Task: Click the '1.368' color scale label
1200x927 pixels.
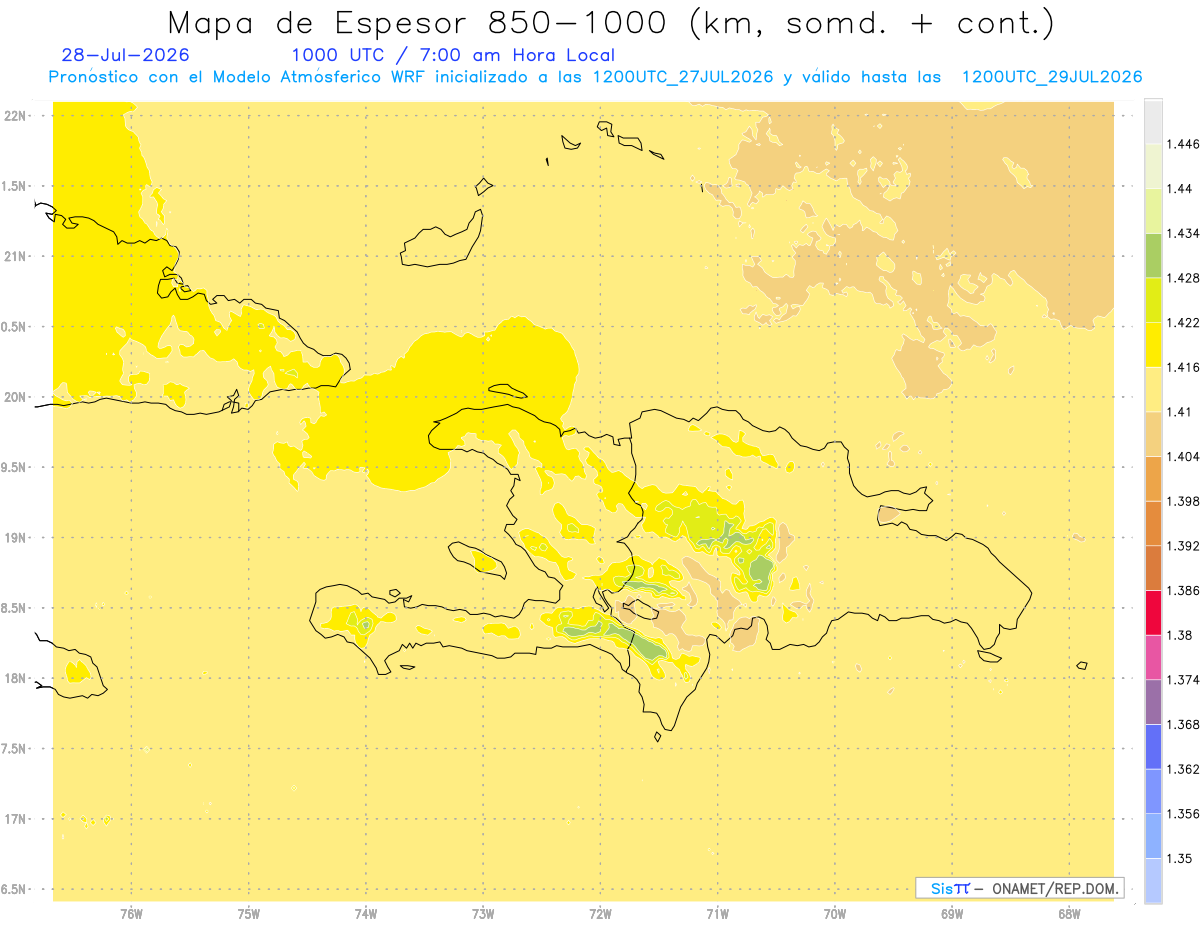Action: point(1183,724)
